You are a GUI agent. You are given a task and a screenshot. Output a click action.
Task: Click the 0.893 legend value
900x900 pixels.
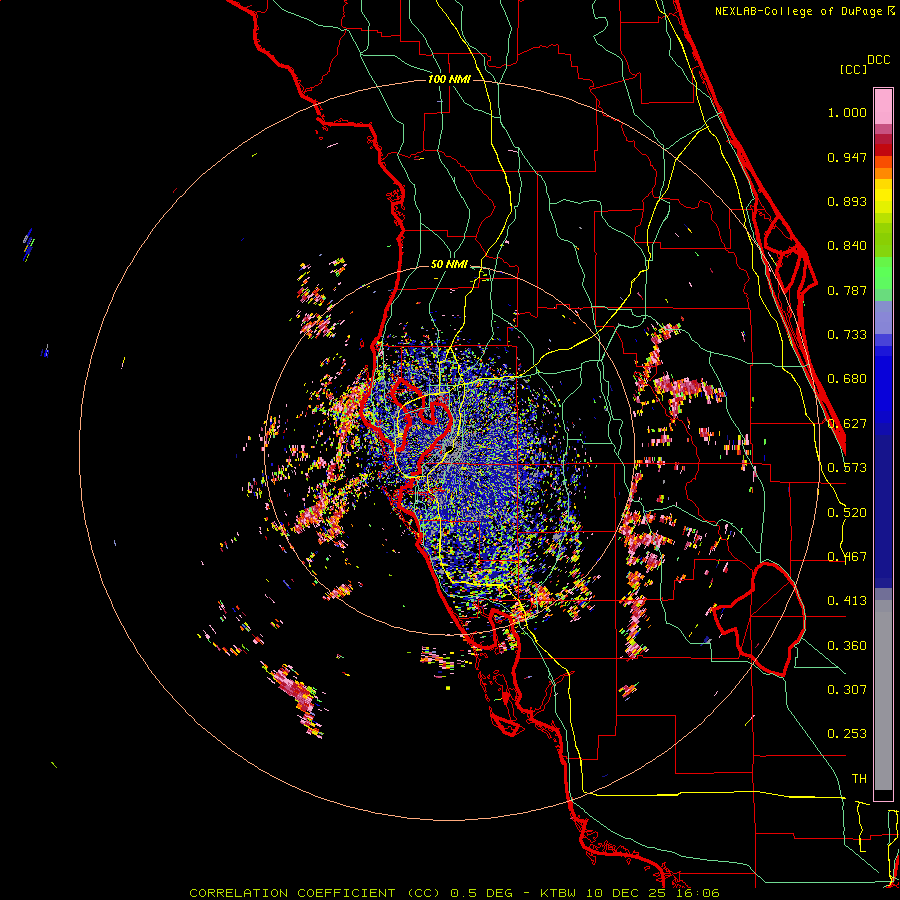click(847, 201)
